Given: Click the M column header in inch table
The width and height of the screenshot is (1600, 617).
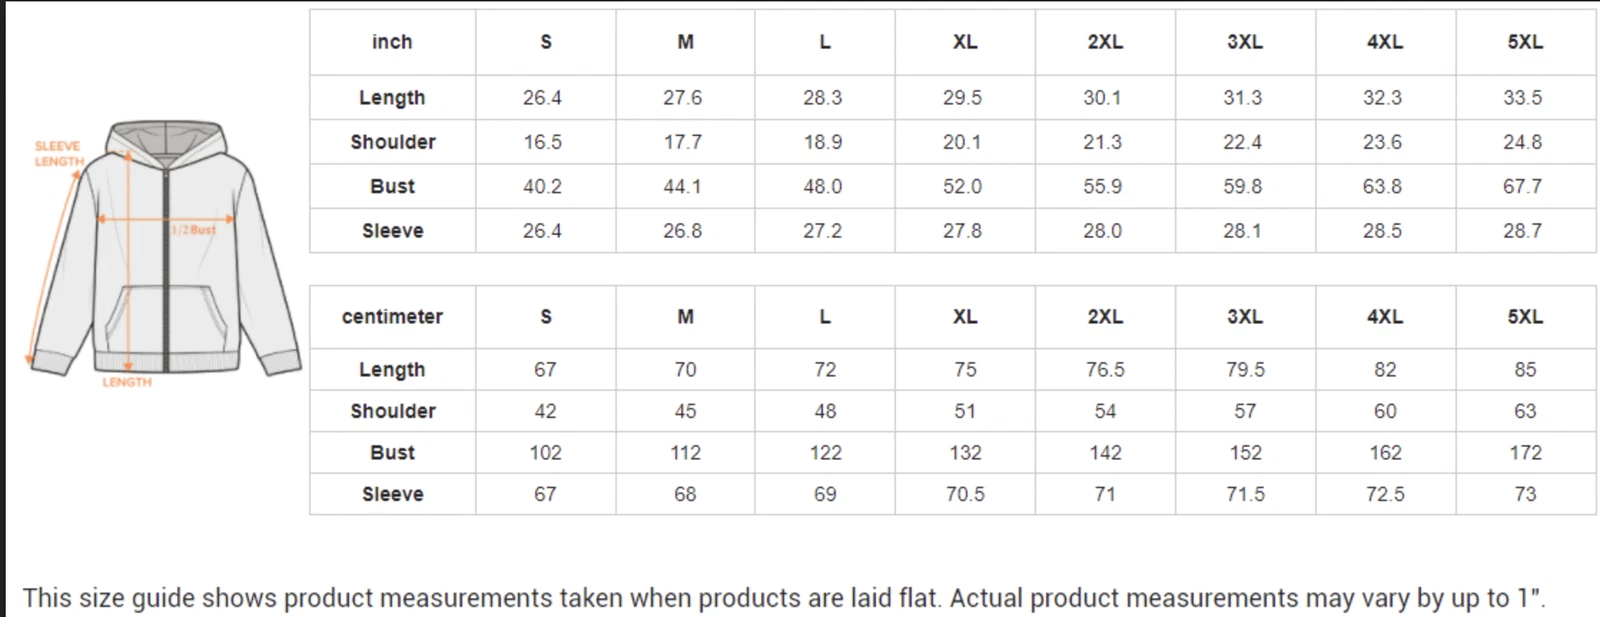Looking at the screenshot, I should pyautogui.click(x=685, y=42).
